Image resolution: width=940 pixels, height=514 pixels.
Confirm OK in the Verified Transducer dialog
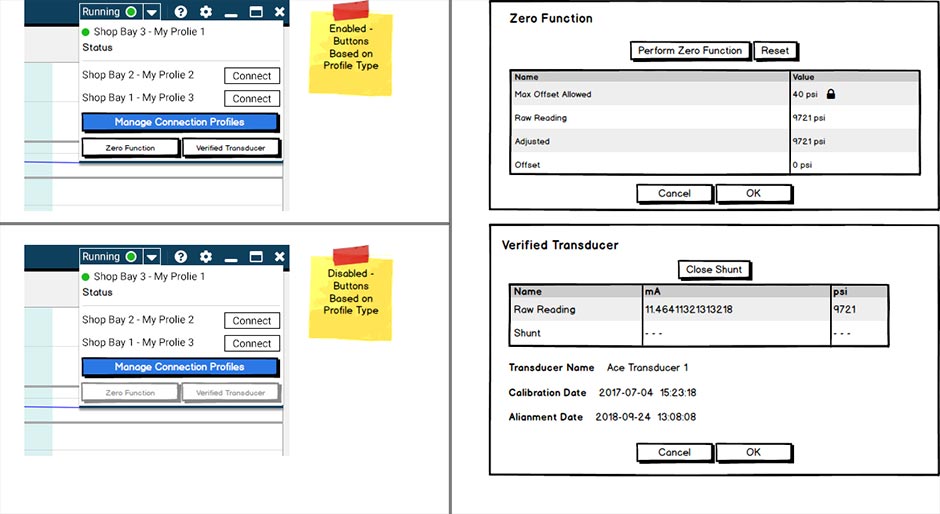(753, 452)
